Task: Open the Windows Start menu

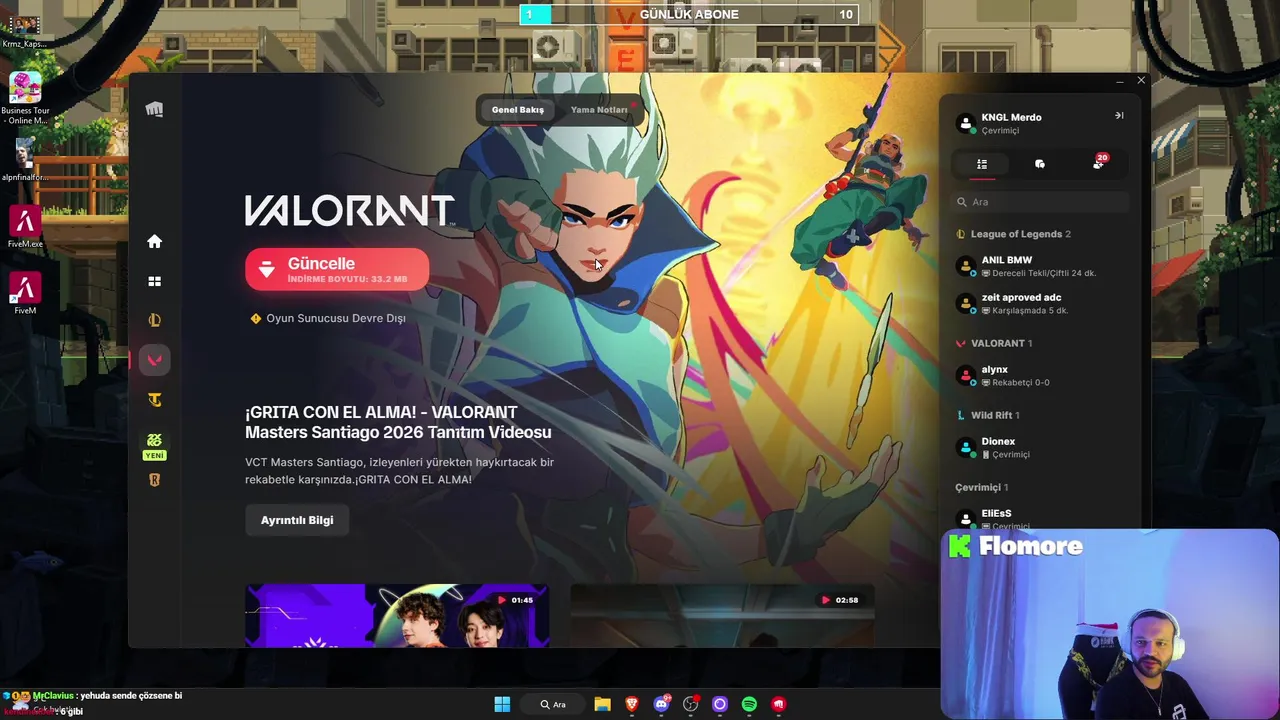Action: tap(502, 704)
